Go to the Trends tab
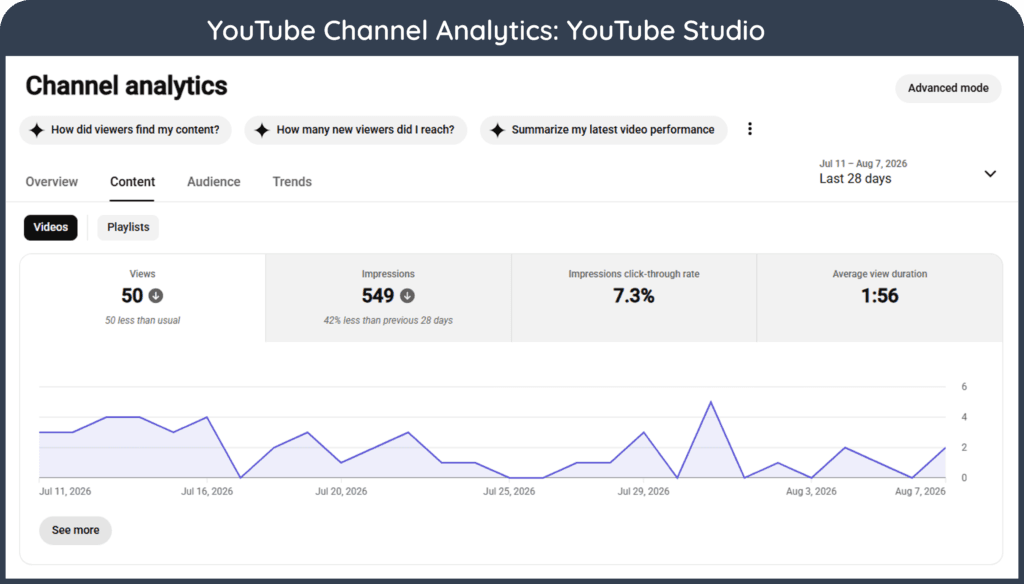 292,182
